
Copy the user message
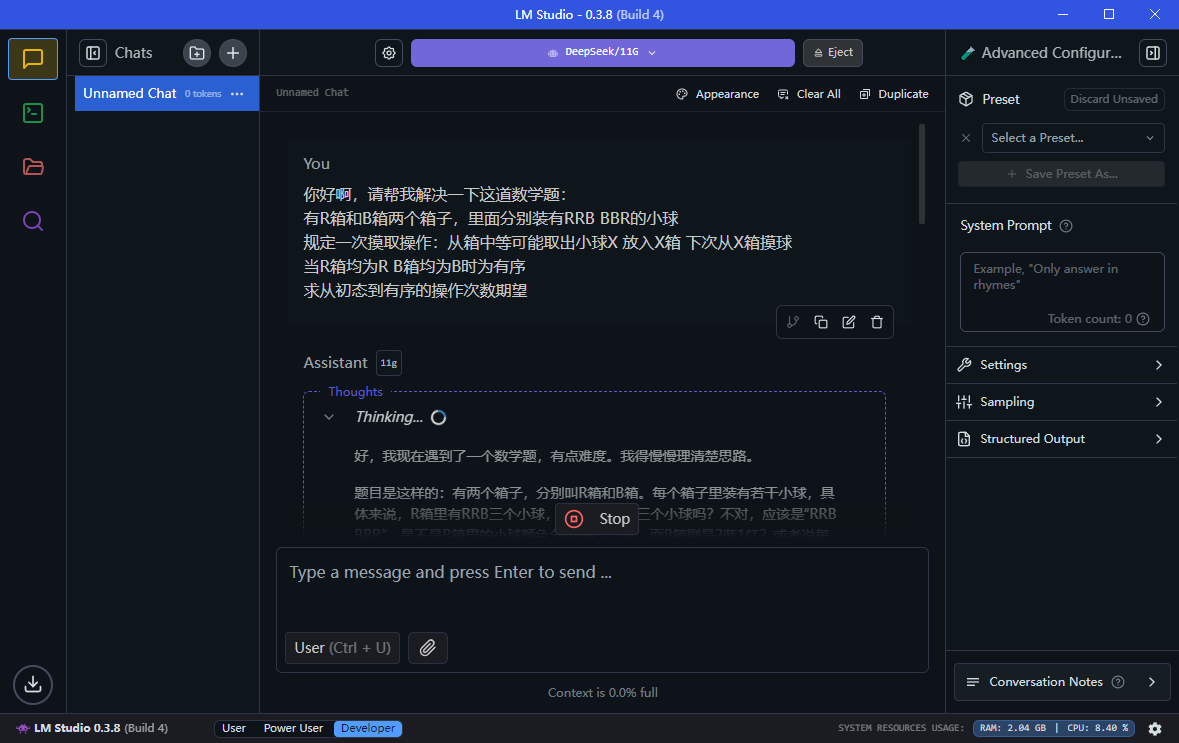821,322
